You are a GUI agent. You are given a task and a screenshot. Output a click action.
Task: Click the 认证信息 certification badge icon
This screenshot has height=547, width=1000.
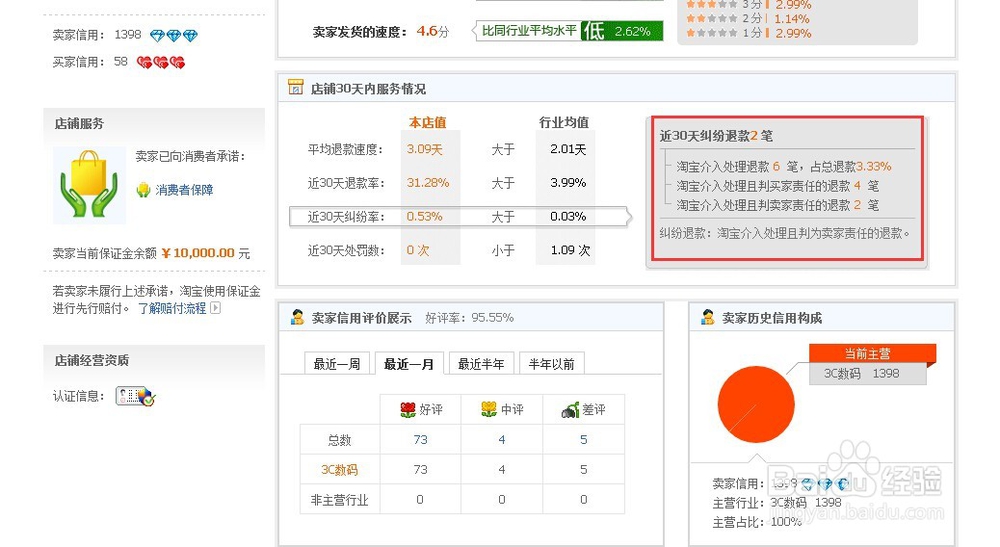(135, 396)
